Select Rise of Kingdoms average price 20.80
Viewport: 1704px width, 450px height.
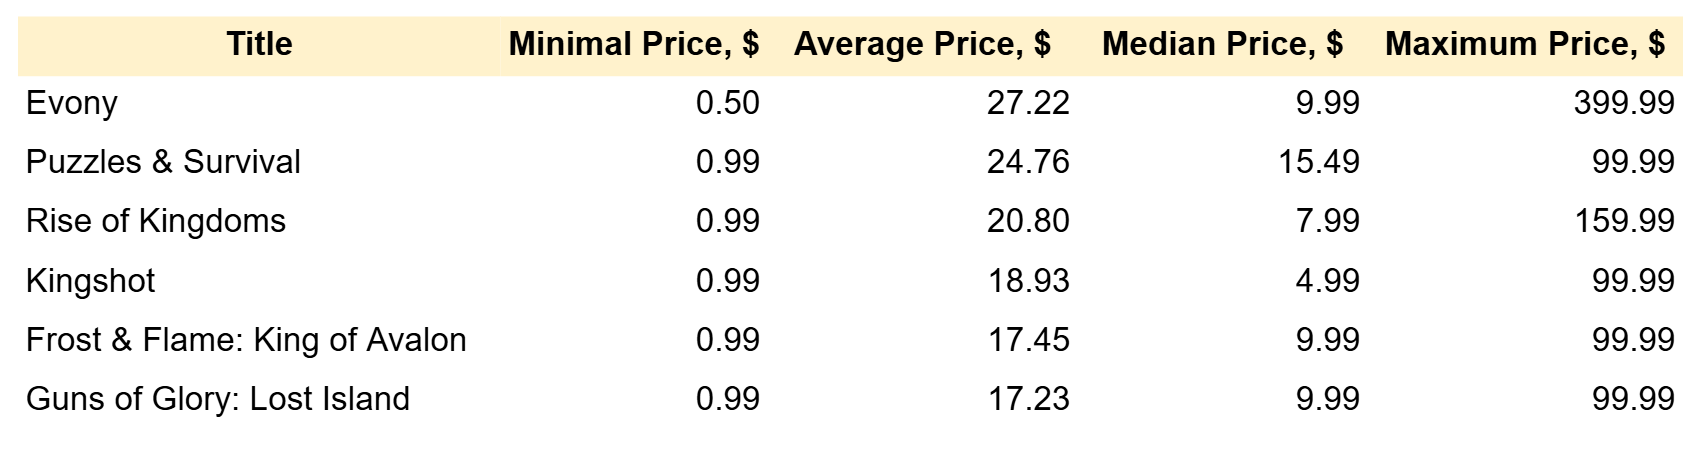tap(1027, 221)
